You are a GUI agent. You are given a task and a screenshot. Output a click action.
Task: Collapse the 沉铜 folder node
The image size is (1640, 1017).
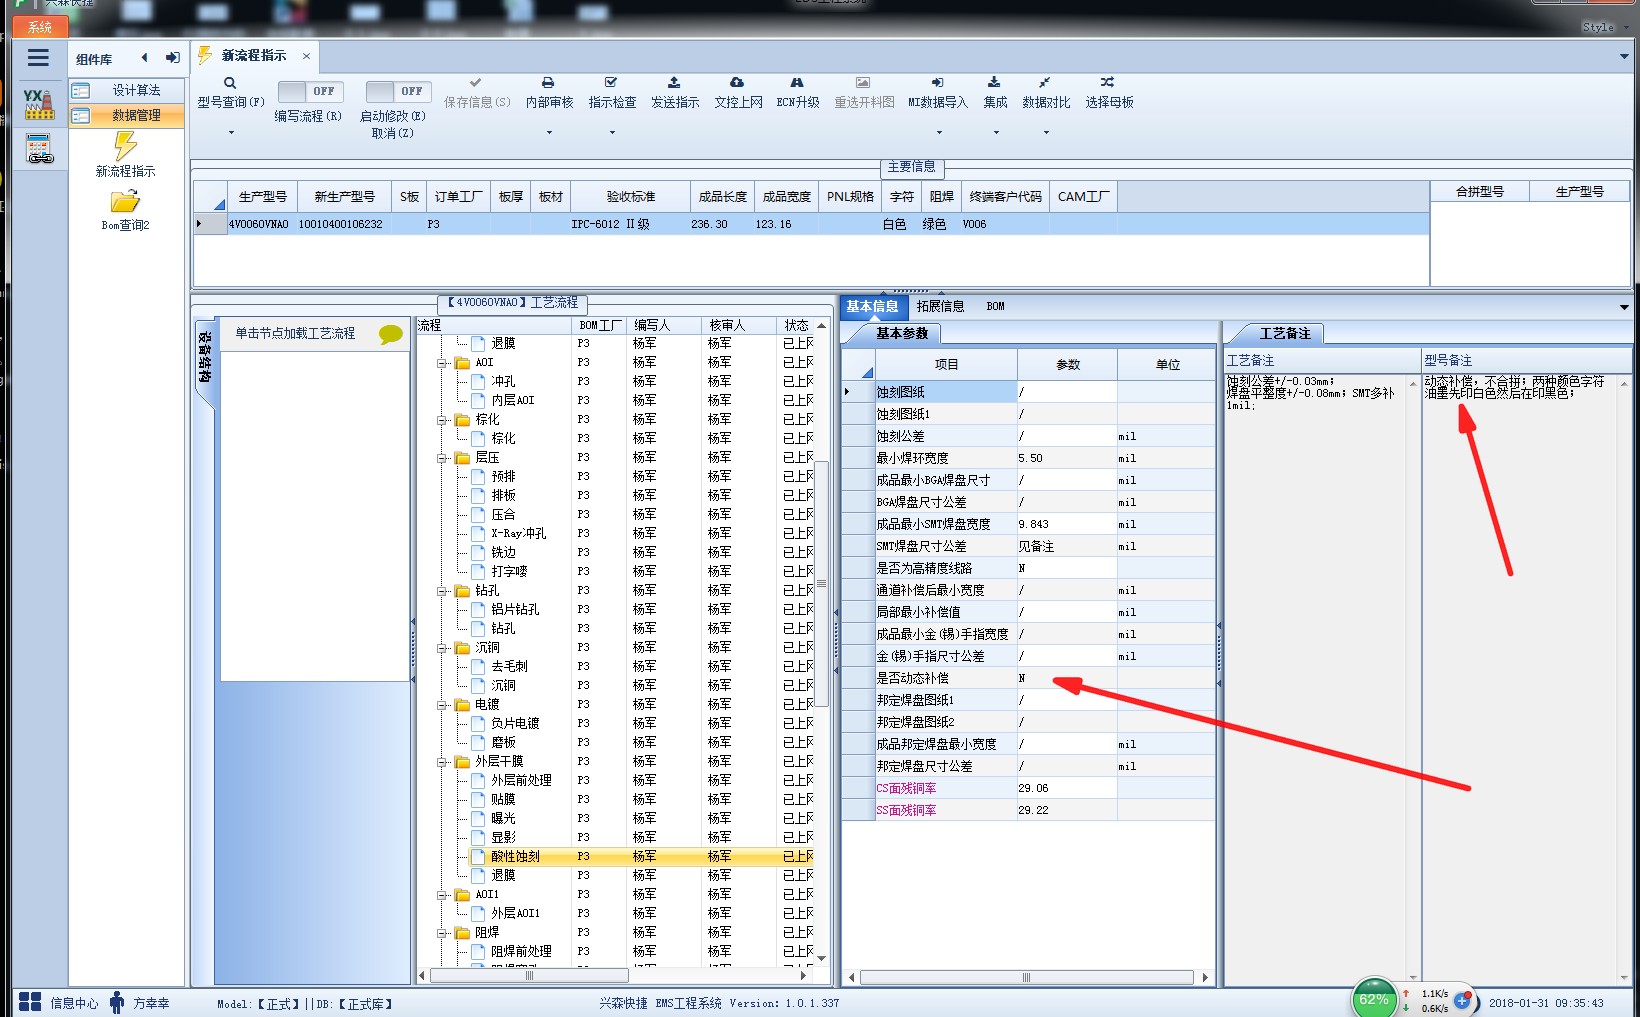(x=442, y=648)
